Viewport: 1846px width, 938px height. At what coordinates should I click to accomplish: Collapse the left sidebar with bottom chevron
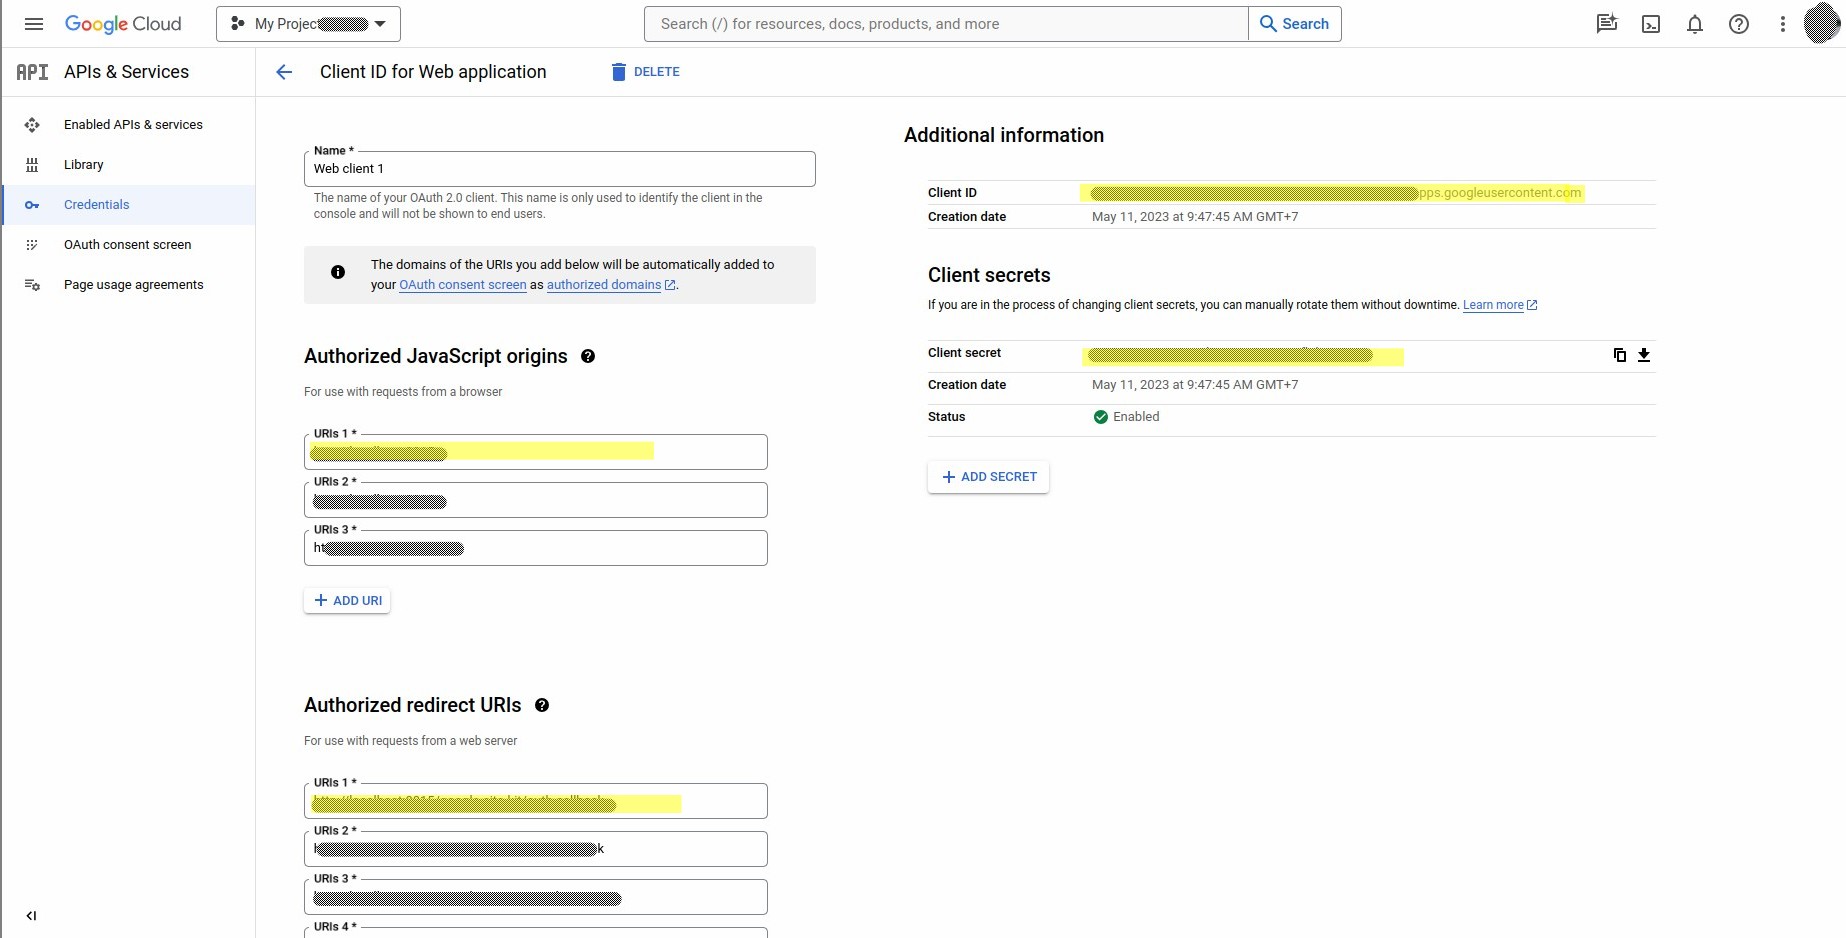(x=31, y=915)
